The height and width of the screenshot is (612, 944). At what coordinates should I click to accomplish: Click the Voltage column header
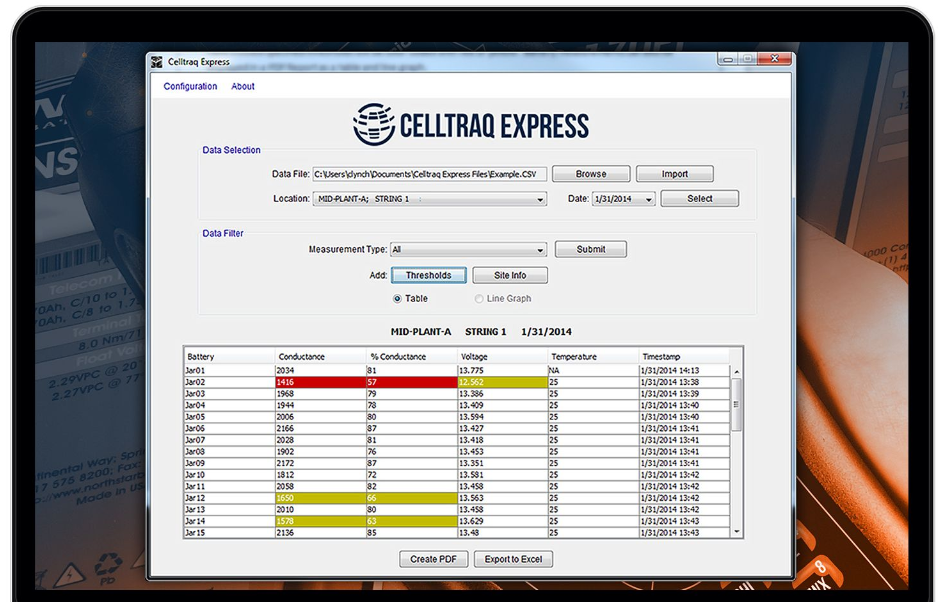pos(503,356)
